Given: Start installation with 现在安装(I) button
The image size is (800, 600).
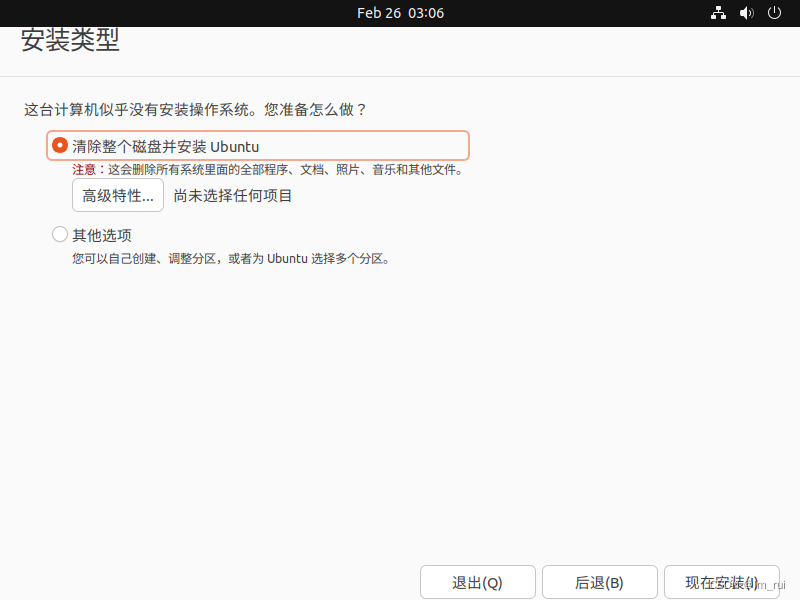Looking at the screenshot, I should coord(722,582).
